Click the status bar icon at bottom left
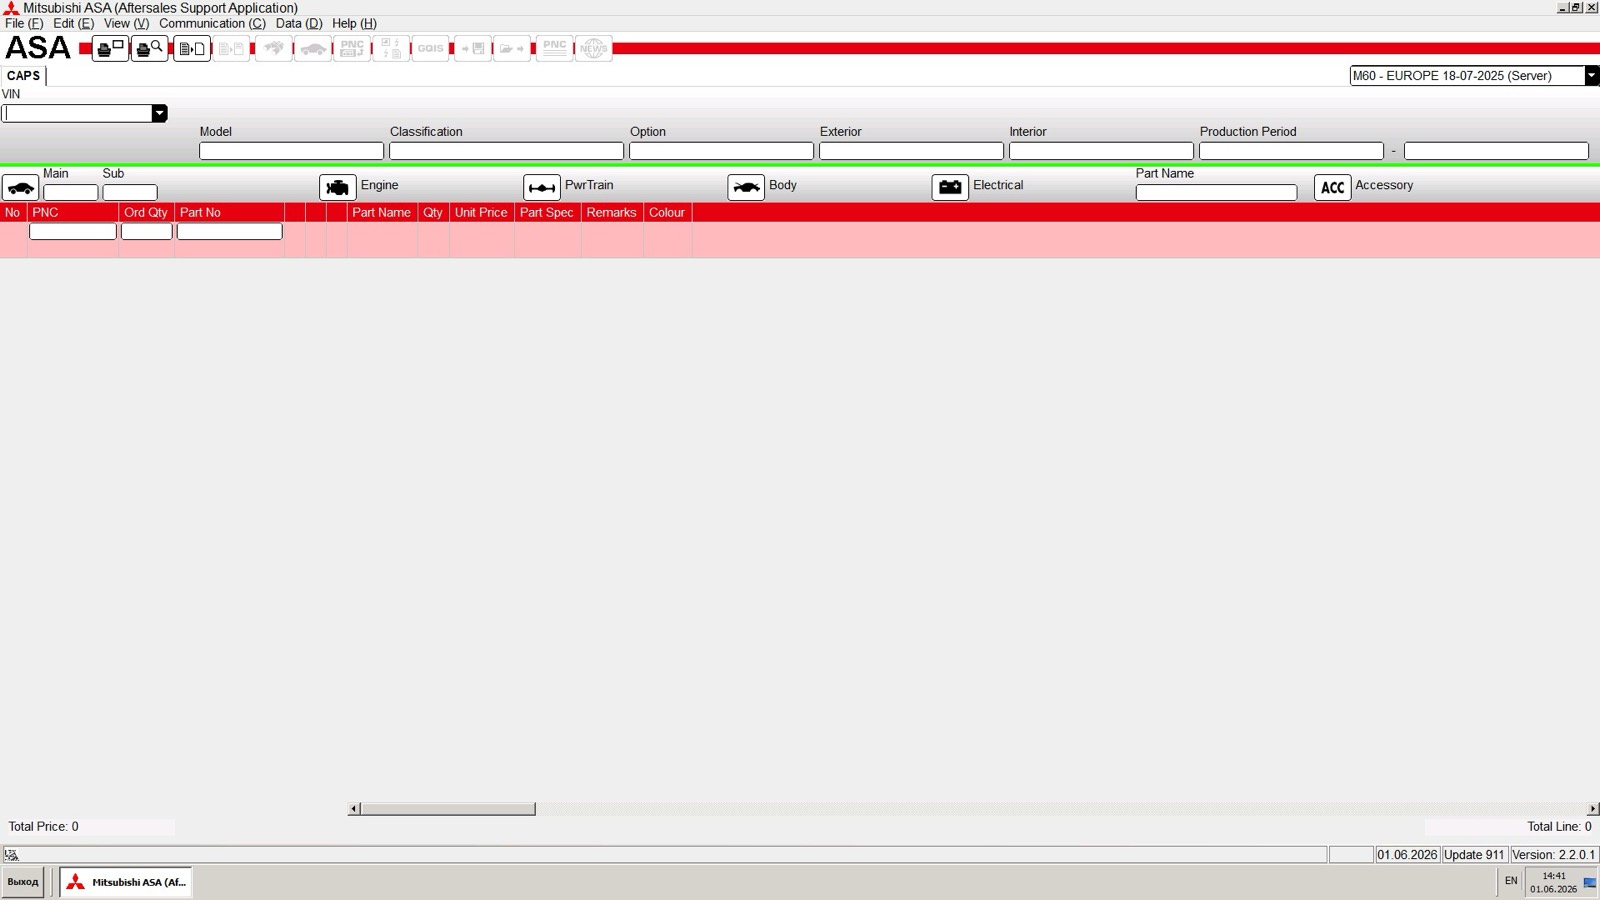The image size is (1600, 900). click(x=11, y=855)
